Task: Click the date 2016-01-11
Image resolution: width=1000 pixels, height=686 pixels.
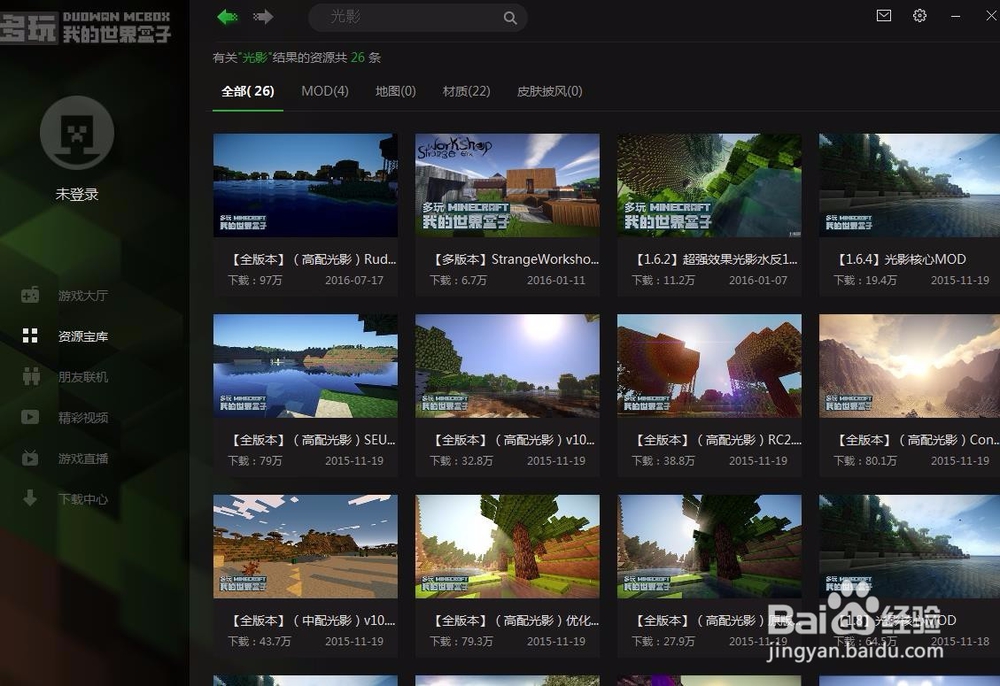Action: (x=556, y=280)
